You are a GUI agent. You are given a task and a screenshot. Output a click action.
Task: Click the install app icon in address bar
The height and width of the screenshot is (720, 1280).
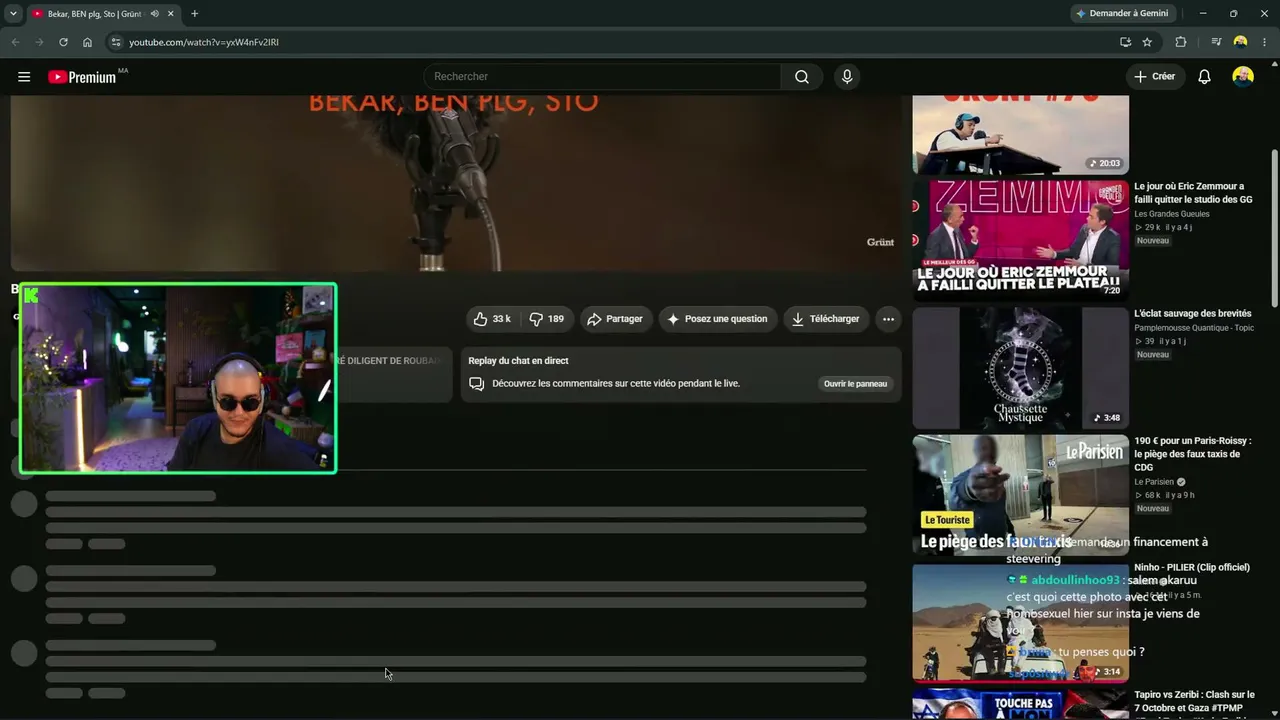point(1125,42)
